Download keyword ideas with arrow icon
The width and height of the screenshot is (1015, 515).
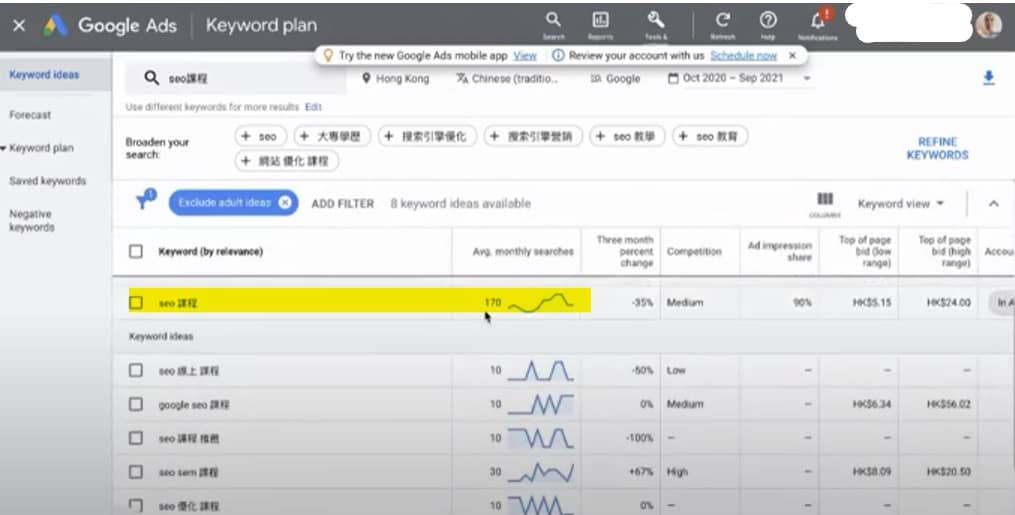988,78
